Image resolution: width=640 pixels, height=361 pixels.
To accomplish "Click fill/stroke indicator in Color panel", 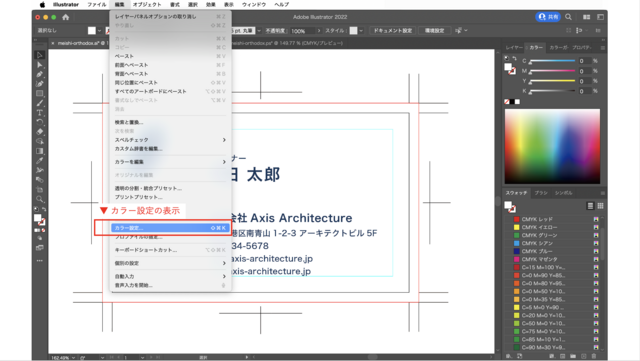I will [510, 69].
